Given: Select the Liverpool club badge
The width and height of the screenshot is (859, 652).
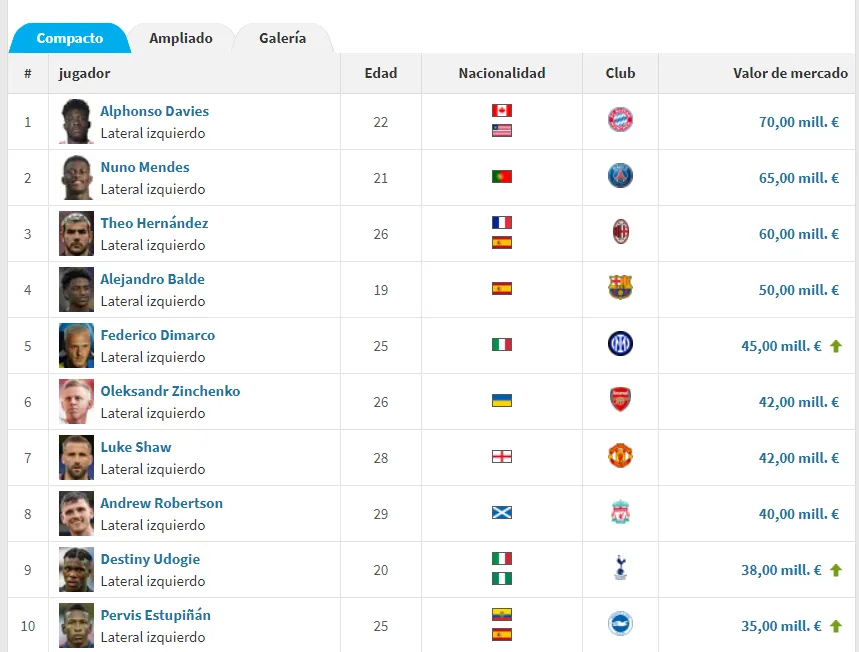Looking at the screenshot, I should click(619, 513).
